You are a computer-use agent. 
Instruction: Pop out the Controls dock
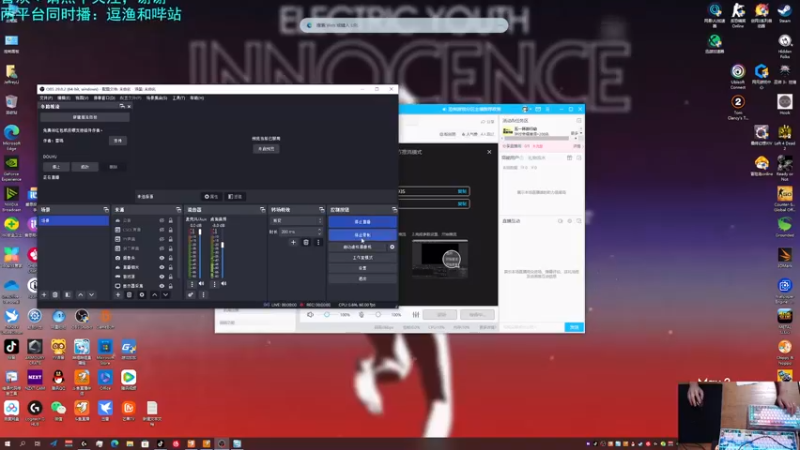tap(394, 210)
